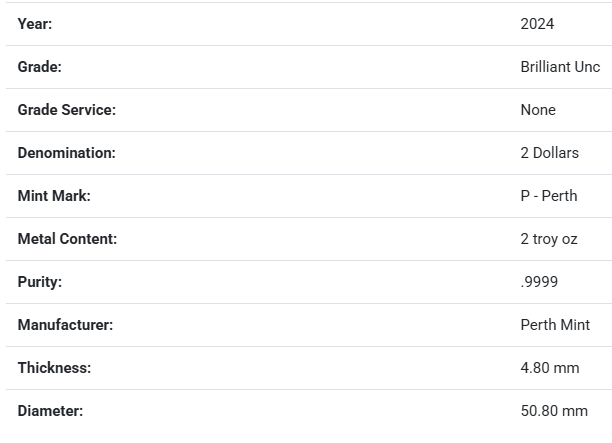Select the .9999 purity value
The width and height of the screenshot is (612, 443).
click(x=539, y=282)
